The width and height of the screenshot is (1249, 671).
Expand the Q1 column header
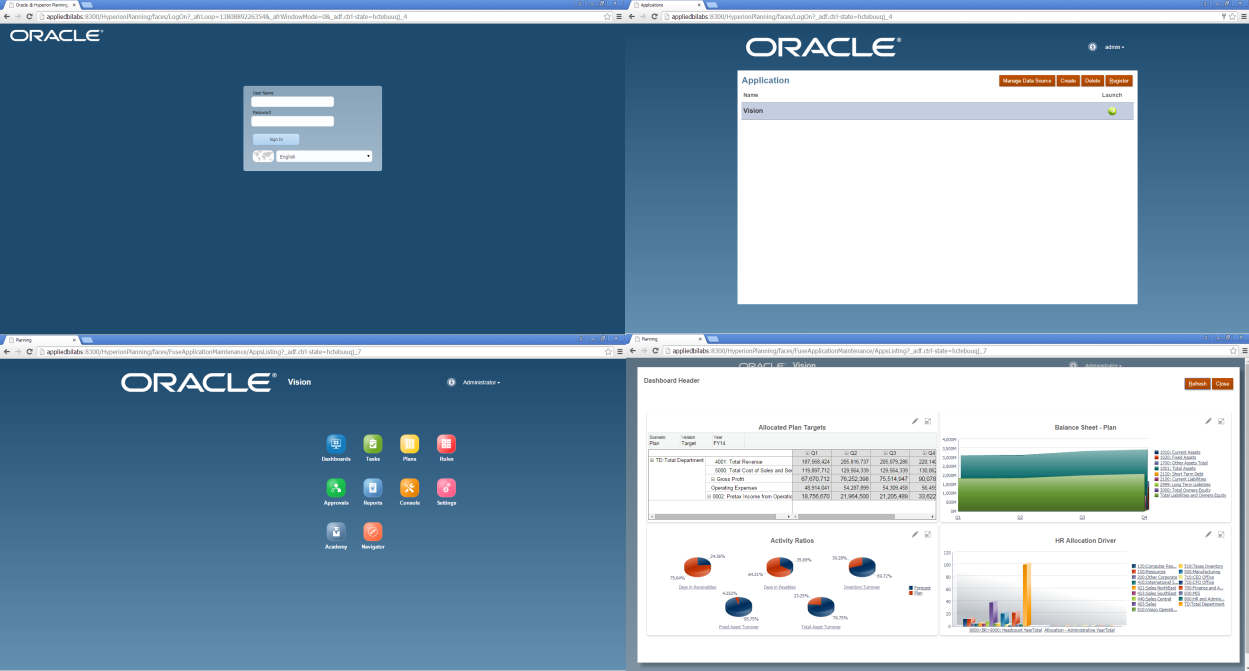[x=806, y=452]
